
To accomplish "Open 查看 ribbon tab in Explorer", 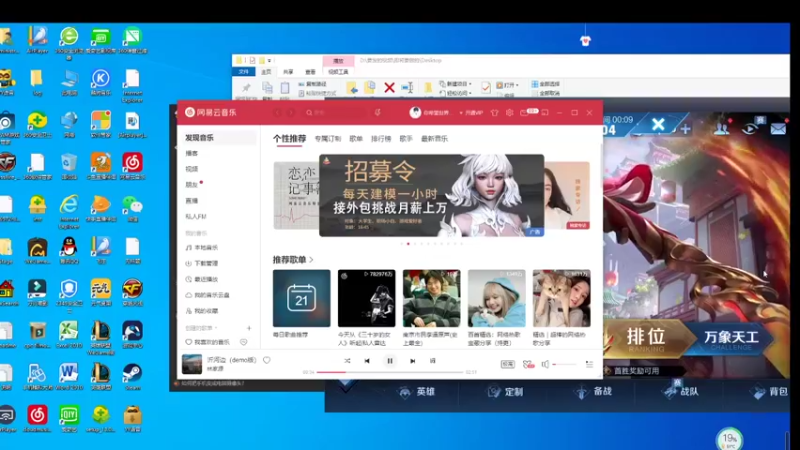I will (310, 72).
